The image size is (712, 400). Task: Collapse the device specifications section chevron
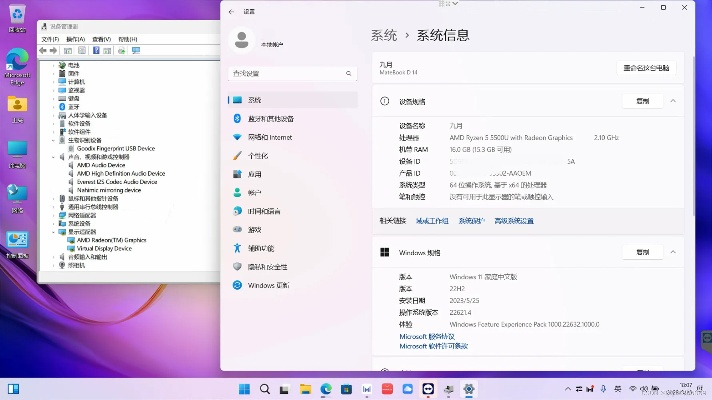click(x=673, y=101)
